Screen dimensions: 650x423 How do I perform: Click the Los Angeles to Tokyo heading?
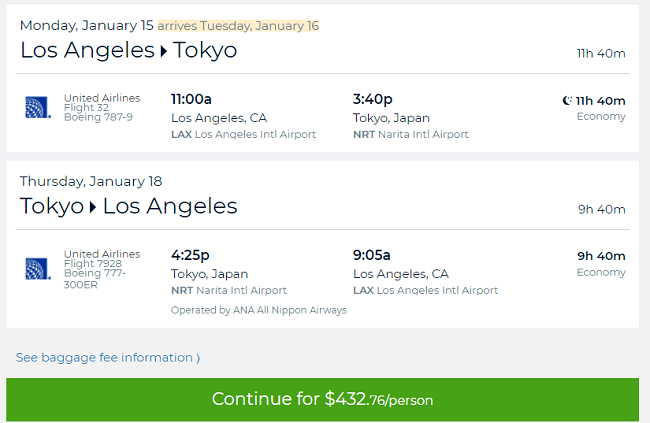pos(129,51)
